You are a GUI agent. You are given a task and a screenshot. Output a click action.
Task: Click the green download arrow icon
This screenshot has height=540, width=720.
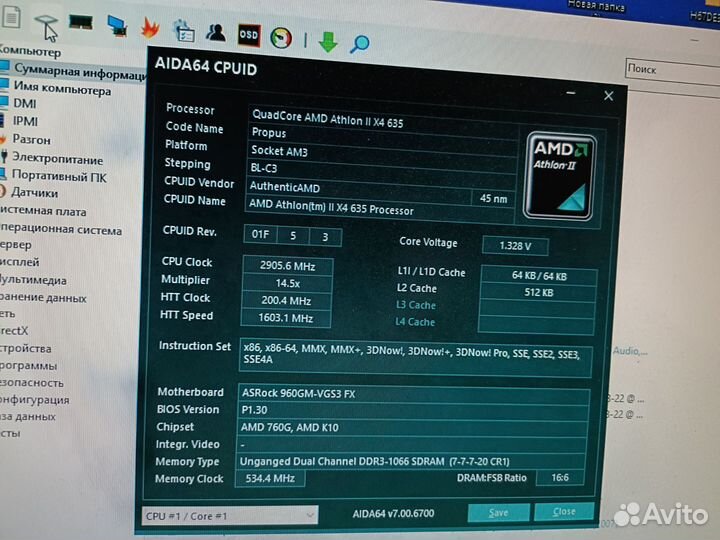[328, 42]
